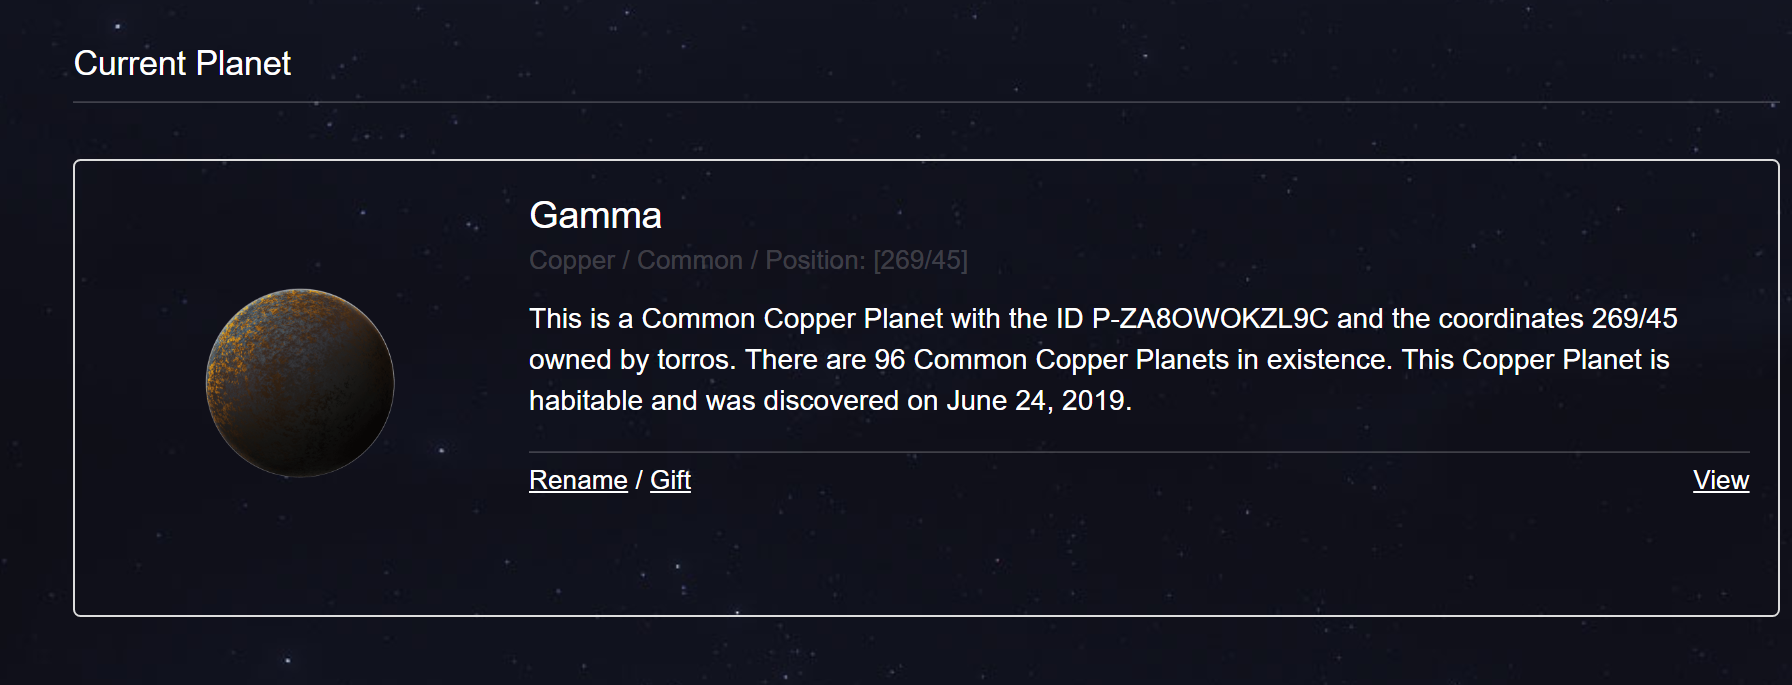Screen dimensions: 1792x685
Task: Click the View link
Action: [1720, 481]
